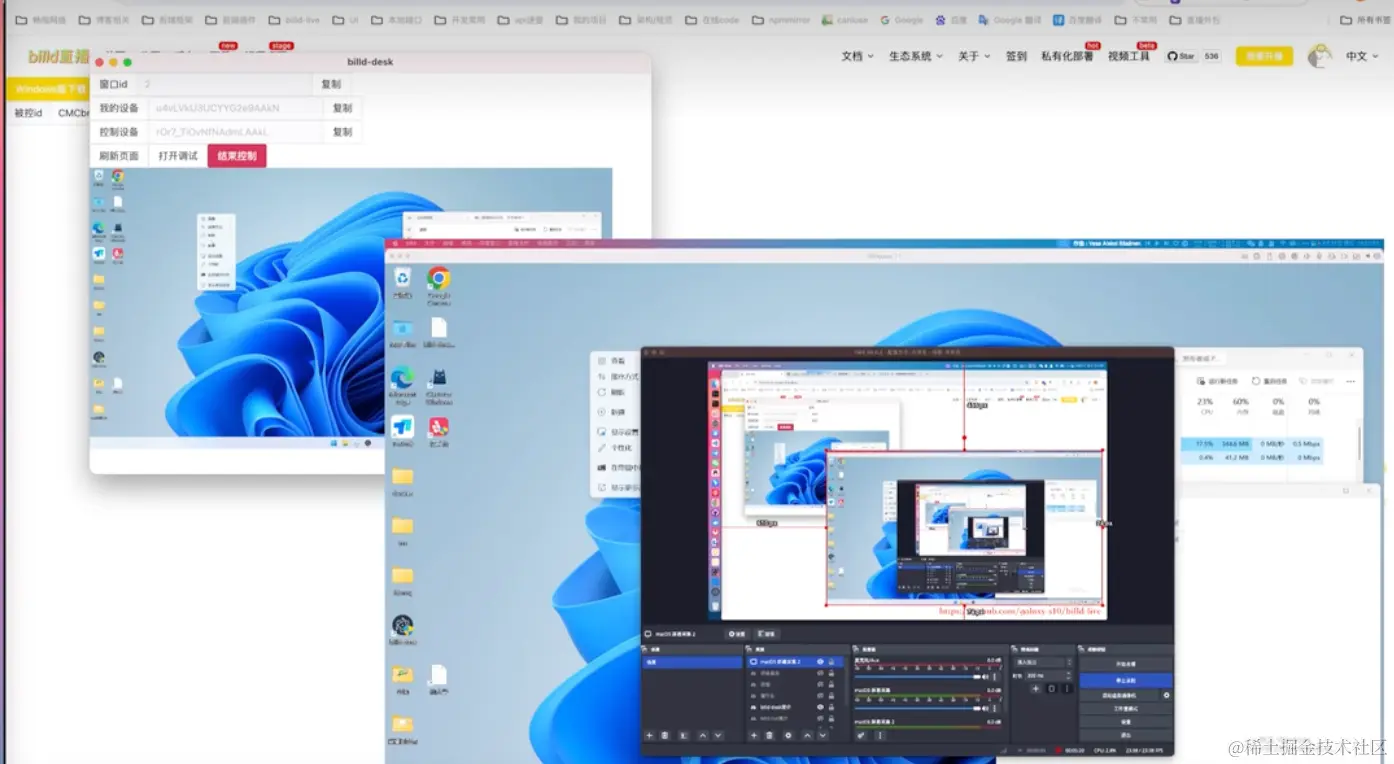The height and width of the screenshot is (764, 1394).
Task: Open mixer options menu beside the audio gear
Action: [880, 735]
